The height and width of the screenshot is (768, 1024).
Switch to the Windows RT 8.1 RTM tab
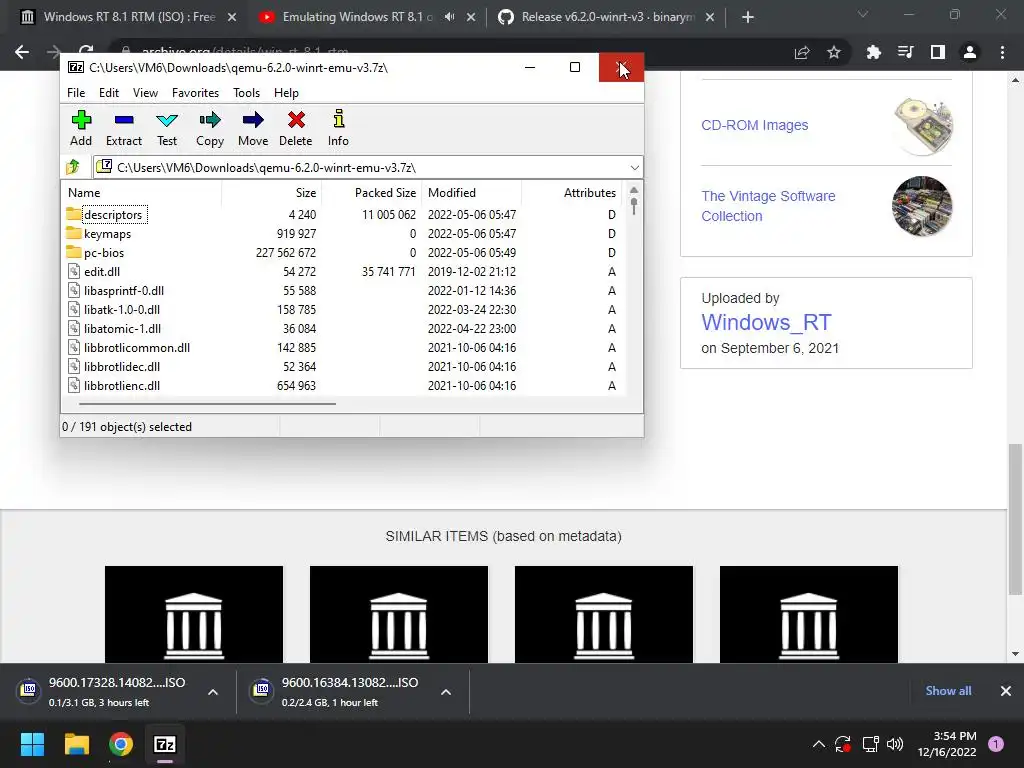[x=129, y=17]
